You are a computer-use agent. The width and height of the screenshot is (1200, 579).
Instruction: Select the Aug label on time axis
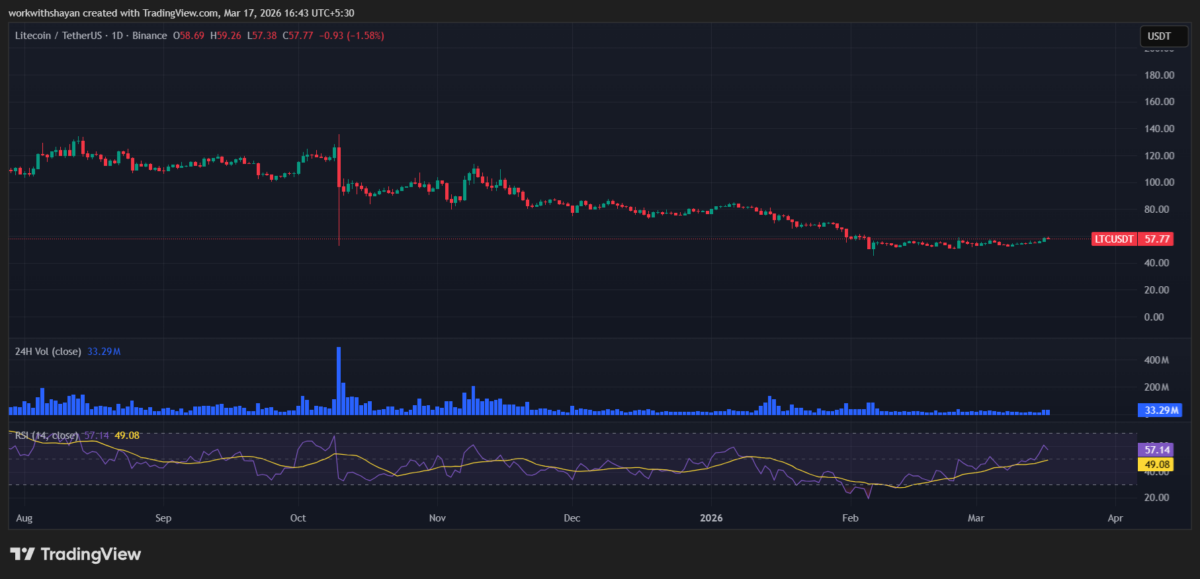(24, 519)
